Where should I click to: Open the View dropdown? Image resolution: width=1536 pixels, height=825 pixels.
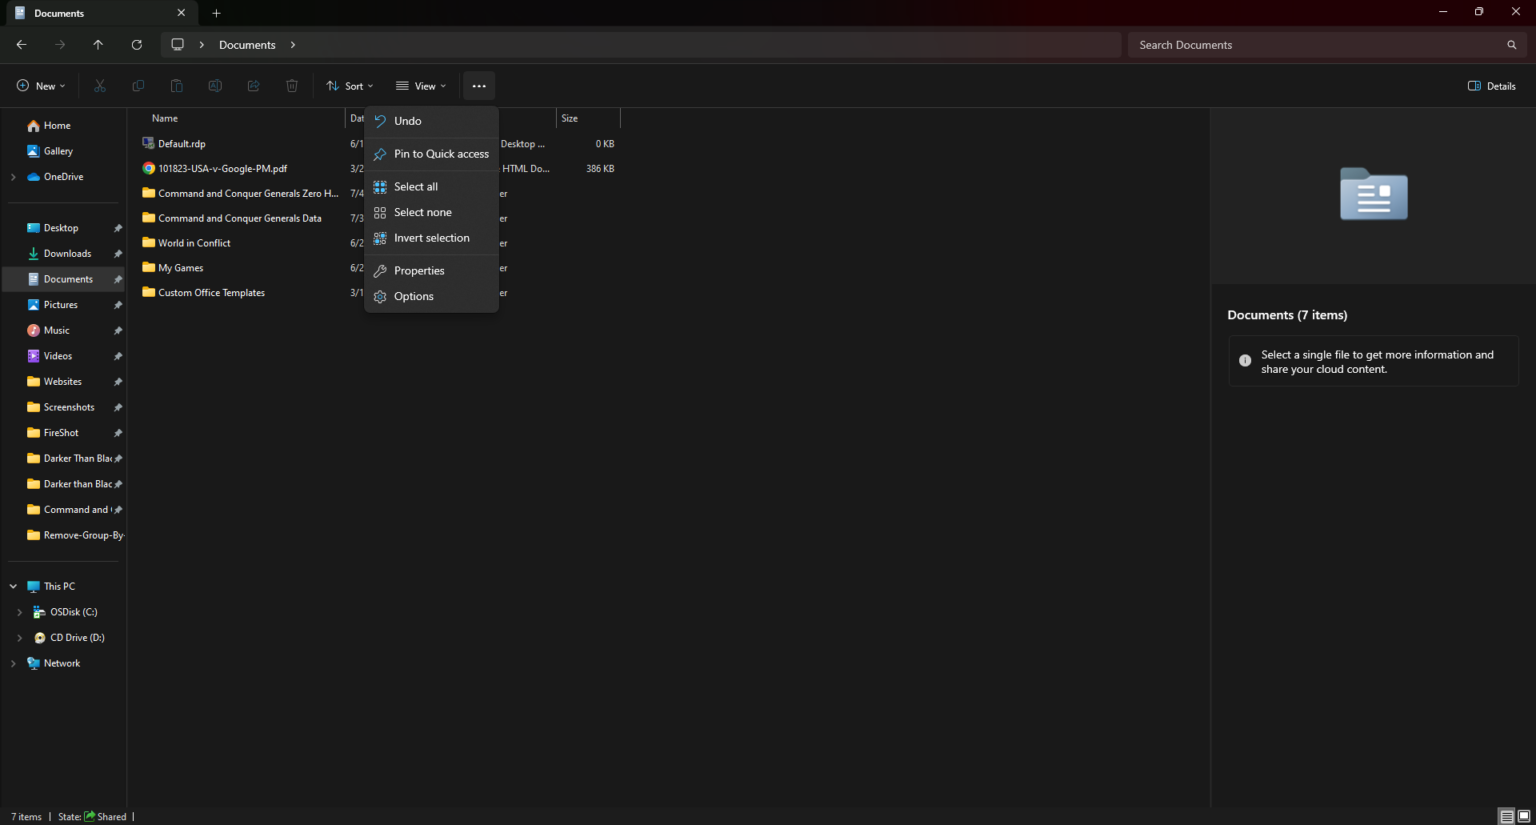coord(420,85)
